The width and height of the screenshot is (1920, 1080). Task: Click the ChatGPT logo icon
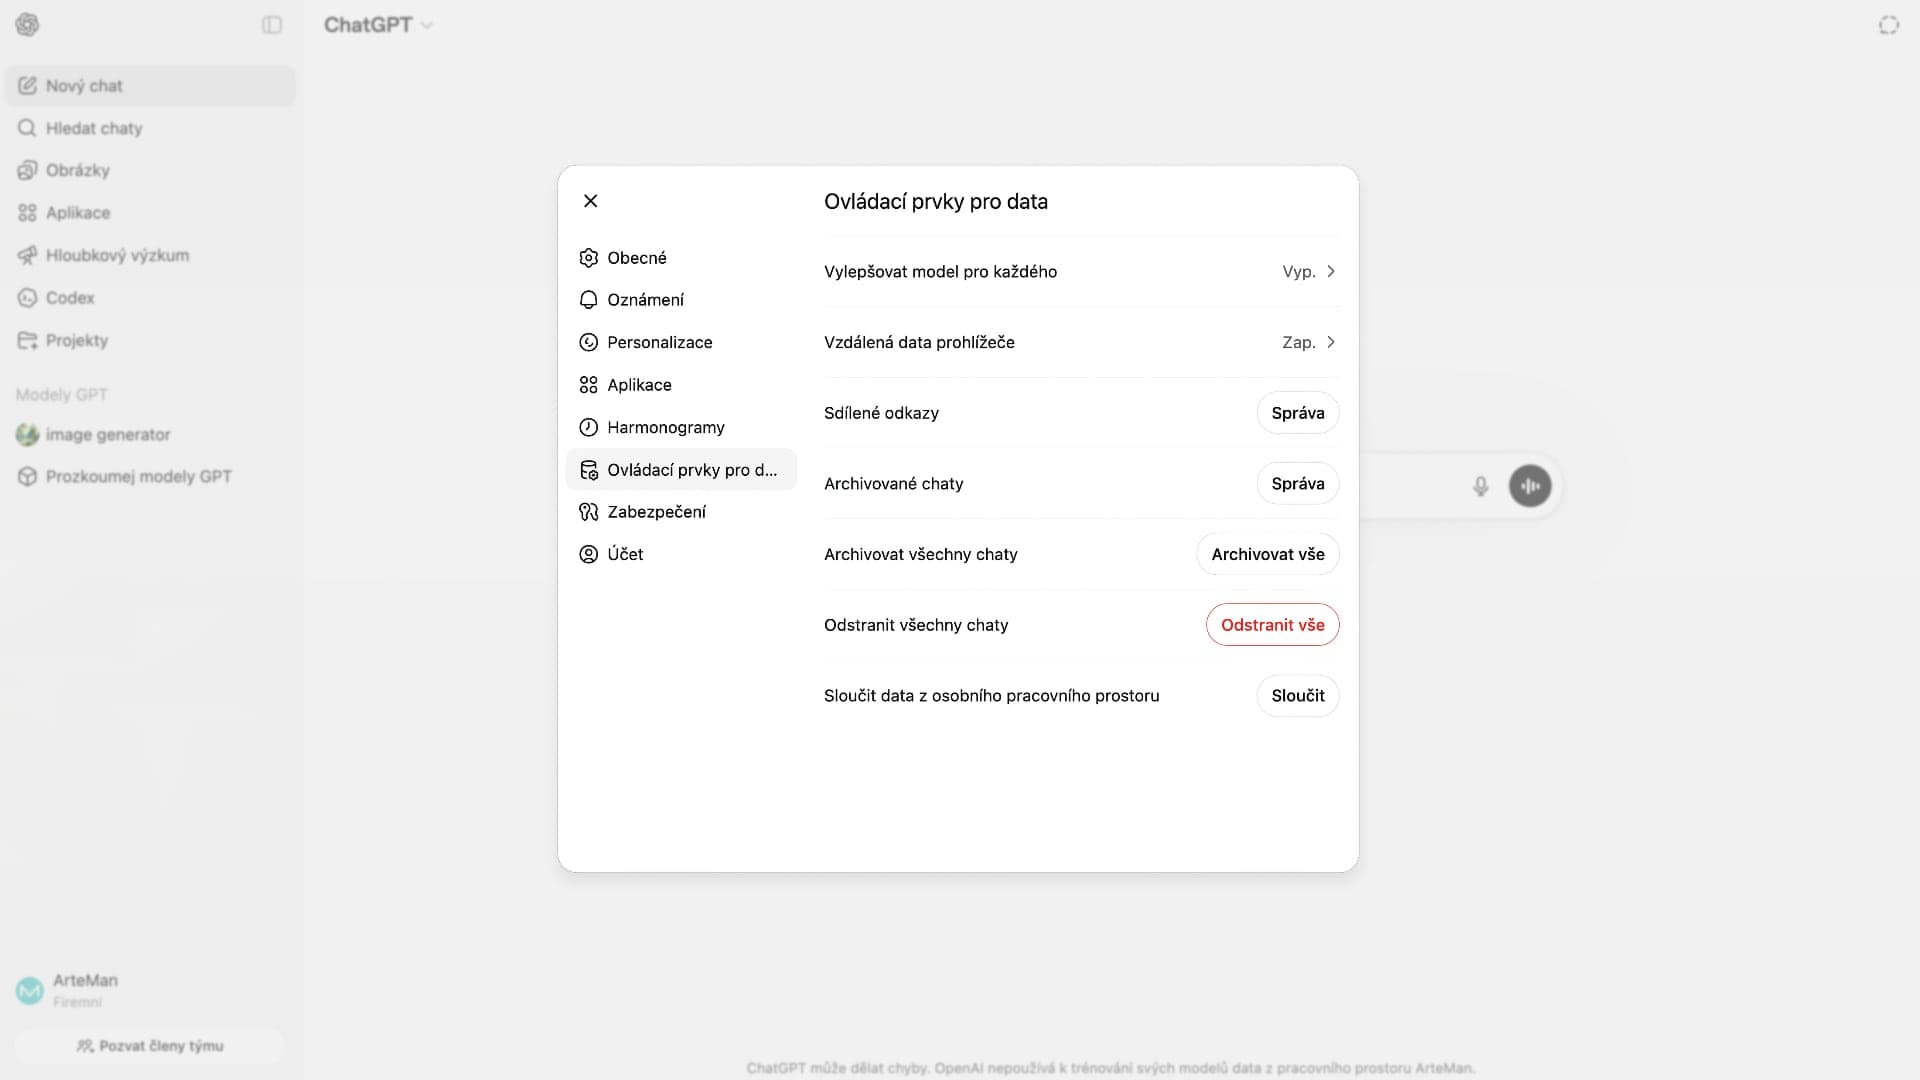[x=28, y=25]
